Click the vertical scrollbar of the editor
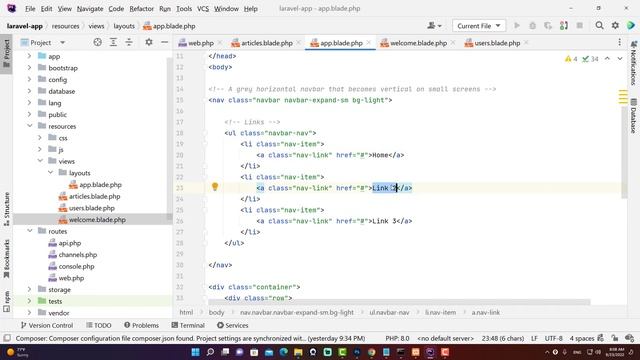This screenshot has width=640, height=360. 624,152
